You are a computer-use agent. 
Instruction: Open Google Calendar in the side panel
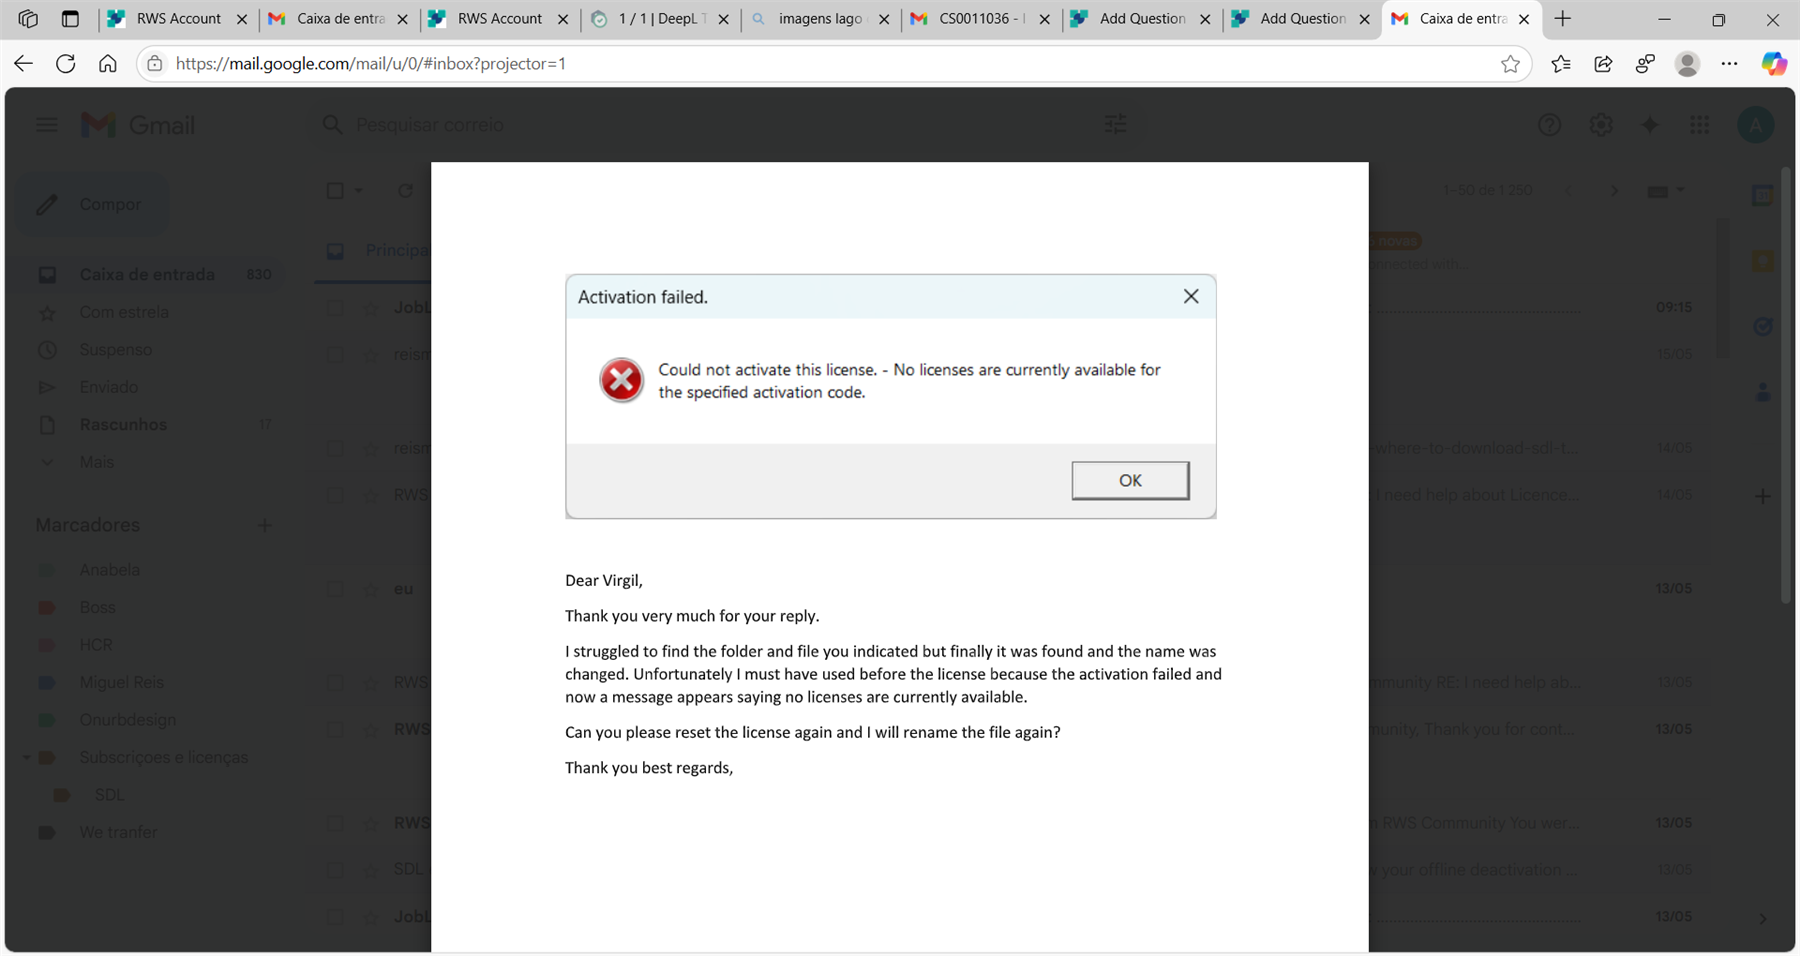(x=1763, y=195)
